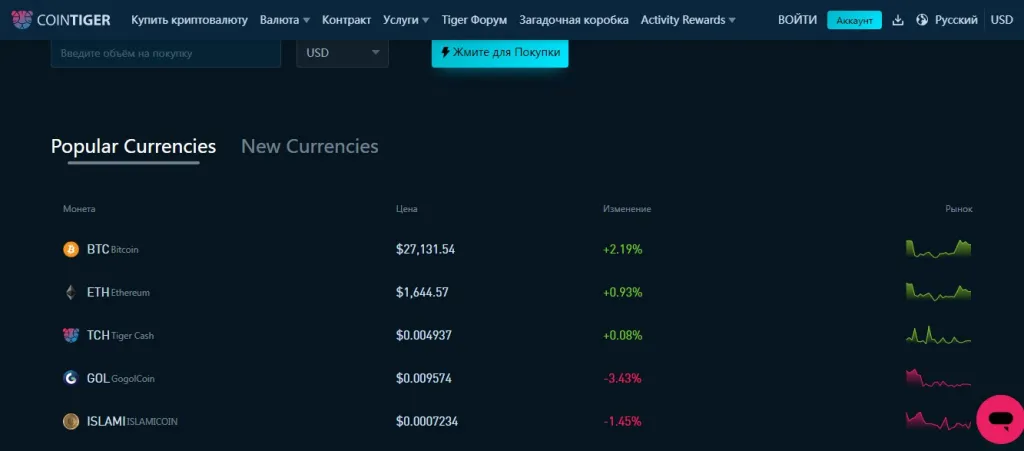
Task: Open Купить криптовалюту menu item
Action: click(x=189, y=20)
